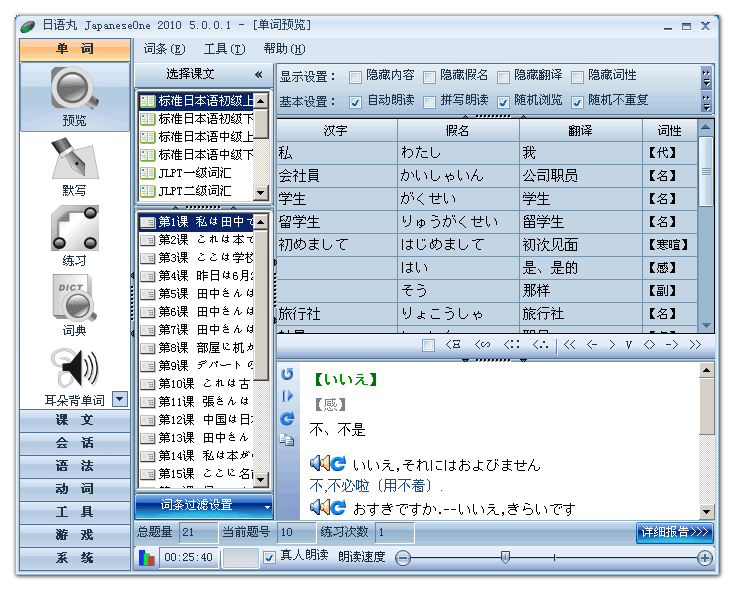This screenshot has height=590, width=734.
Task: Collapse the 选择课文 panel with the « chevron
Action: [259, 74]
